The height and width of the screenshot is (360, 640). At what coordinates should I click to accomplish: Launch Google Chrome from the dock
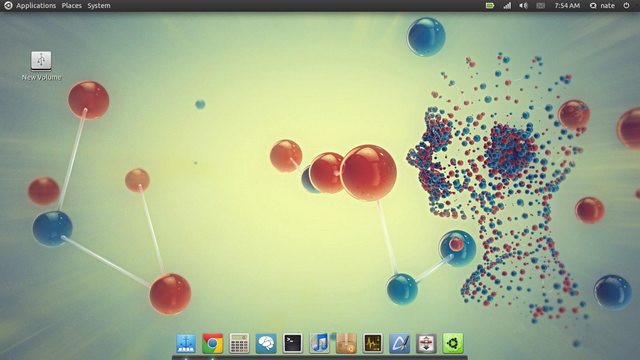(212, 343)
